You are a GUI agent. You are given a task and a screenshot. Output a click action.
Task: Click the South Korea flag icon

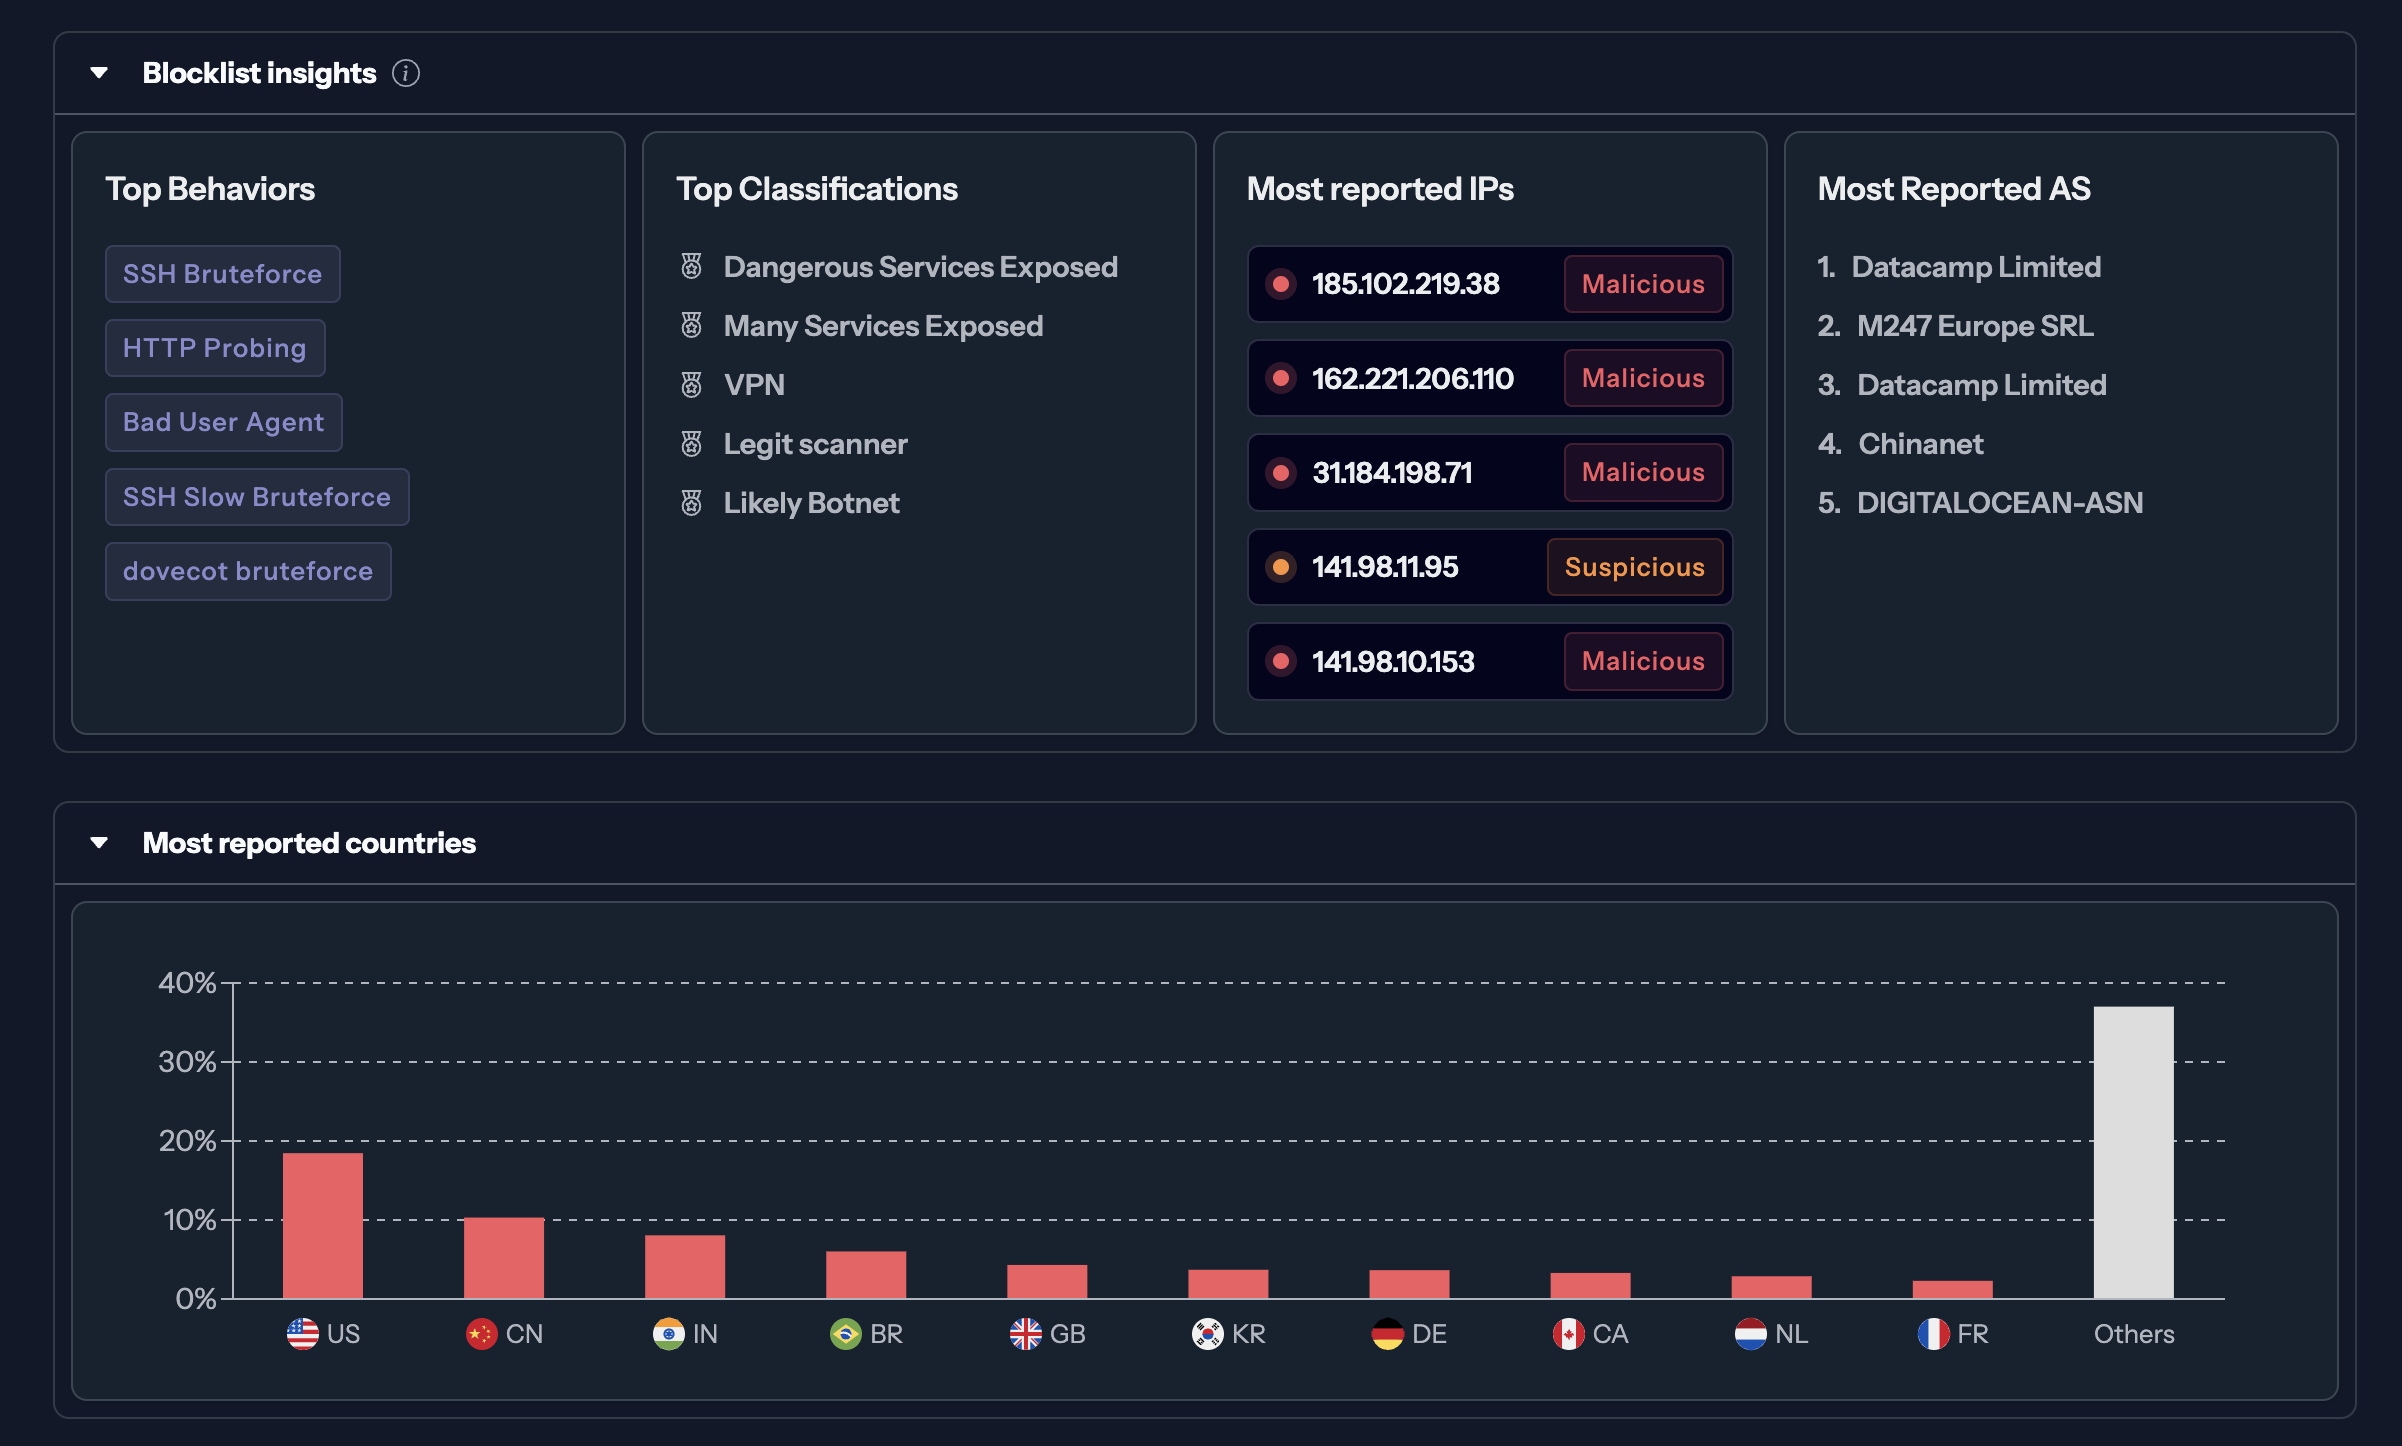[x=1207, y=1333]
